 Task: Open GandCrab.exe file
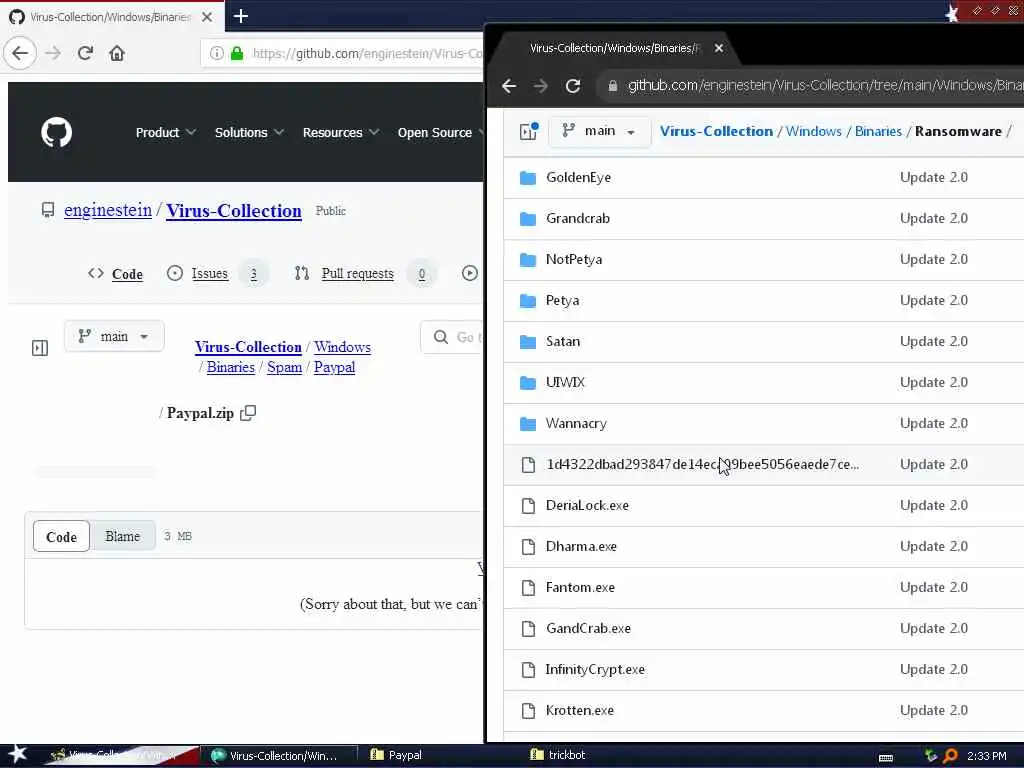[588, 629]
